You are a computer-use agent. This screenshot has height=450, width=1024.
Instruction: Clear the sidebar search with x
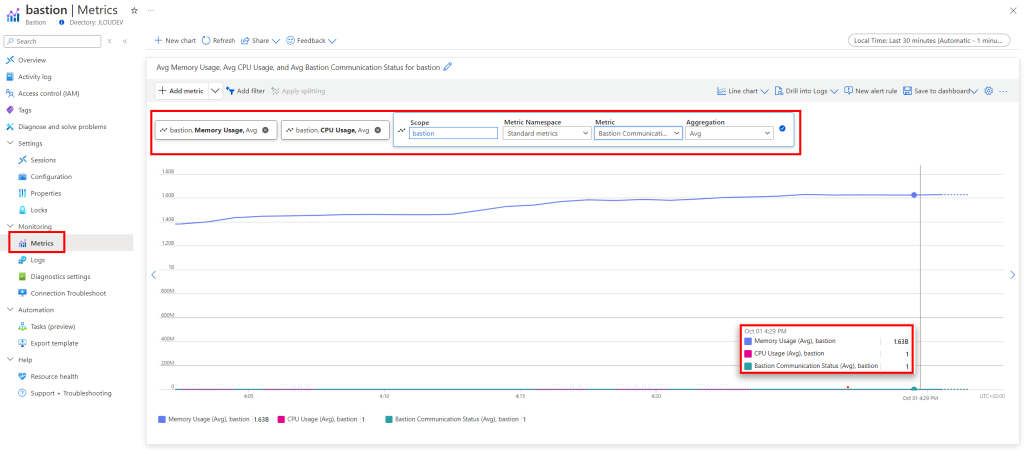click(x=109, y=41)
